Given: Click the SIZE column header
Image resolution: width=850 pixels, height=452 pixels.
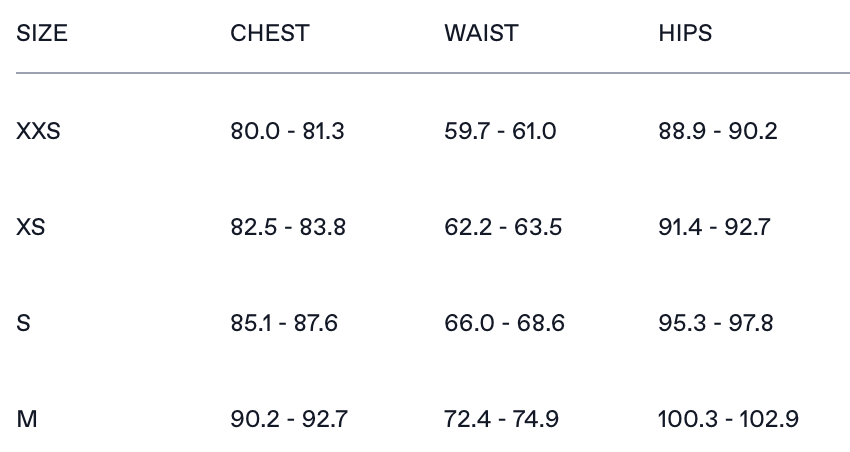Looking at the screenshot, I should click(42, 33).
